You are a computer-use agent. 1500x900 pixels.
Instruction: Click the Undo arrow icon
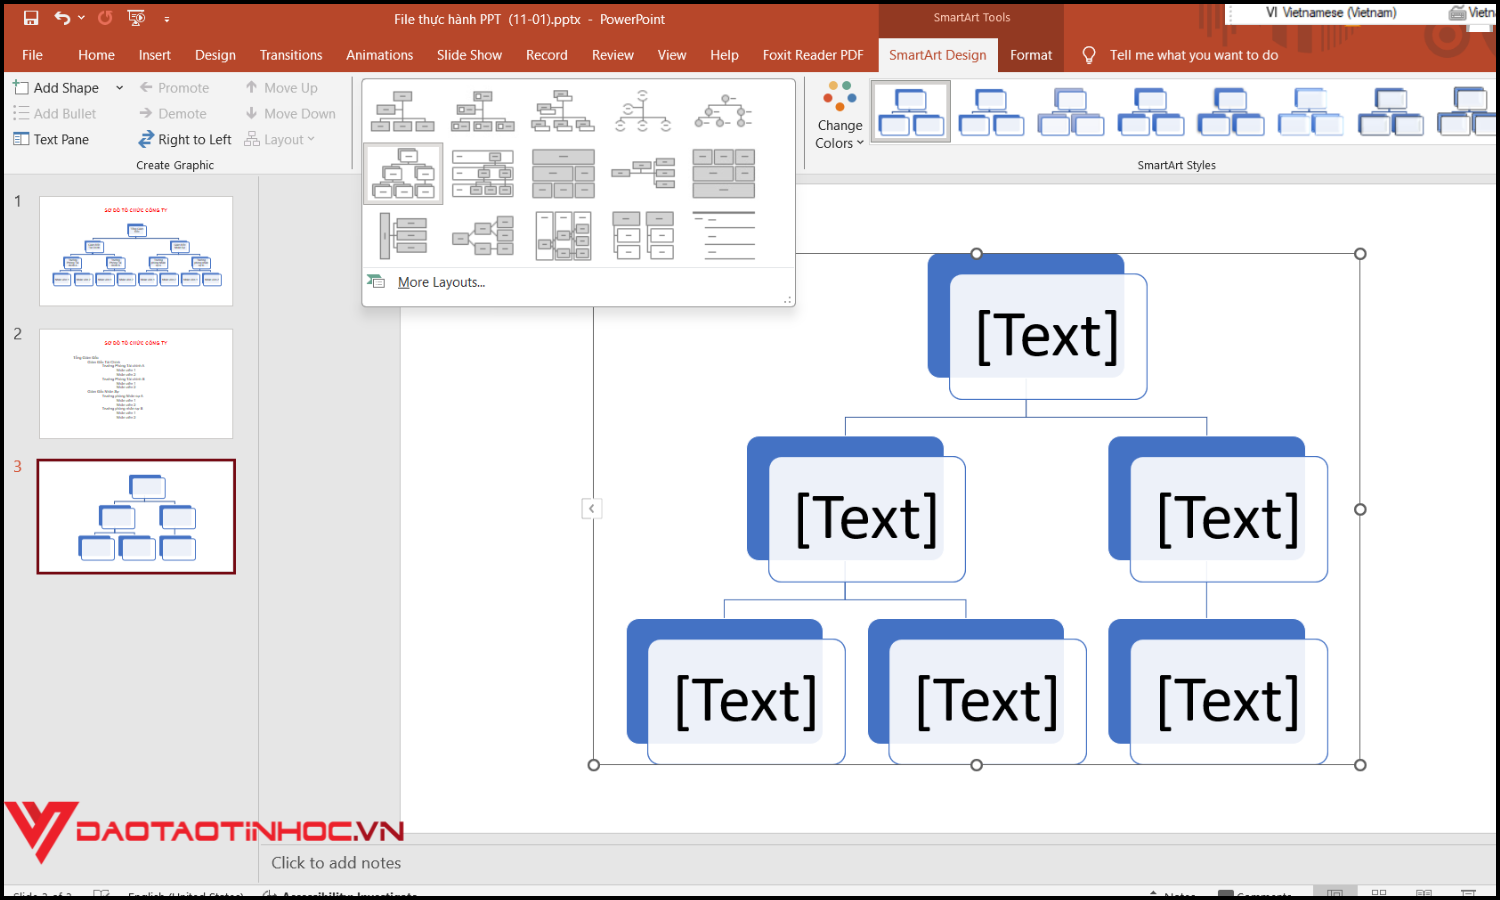[x=62, y=18]
